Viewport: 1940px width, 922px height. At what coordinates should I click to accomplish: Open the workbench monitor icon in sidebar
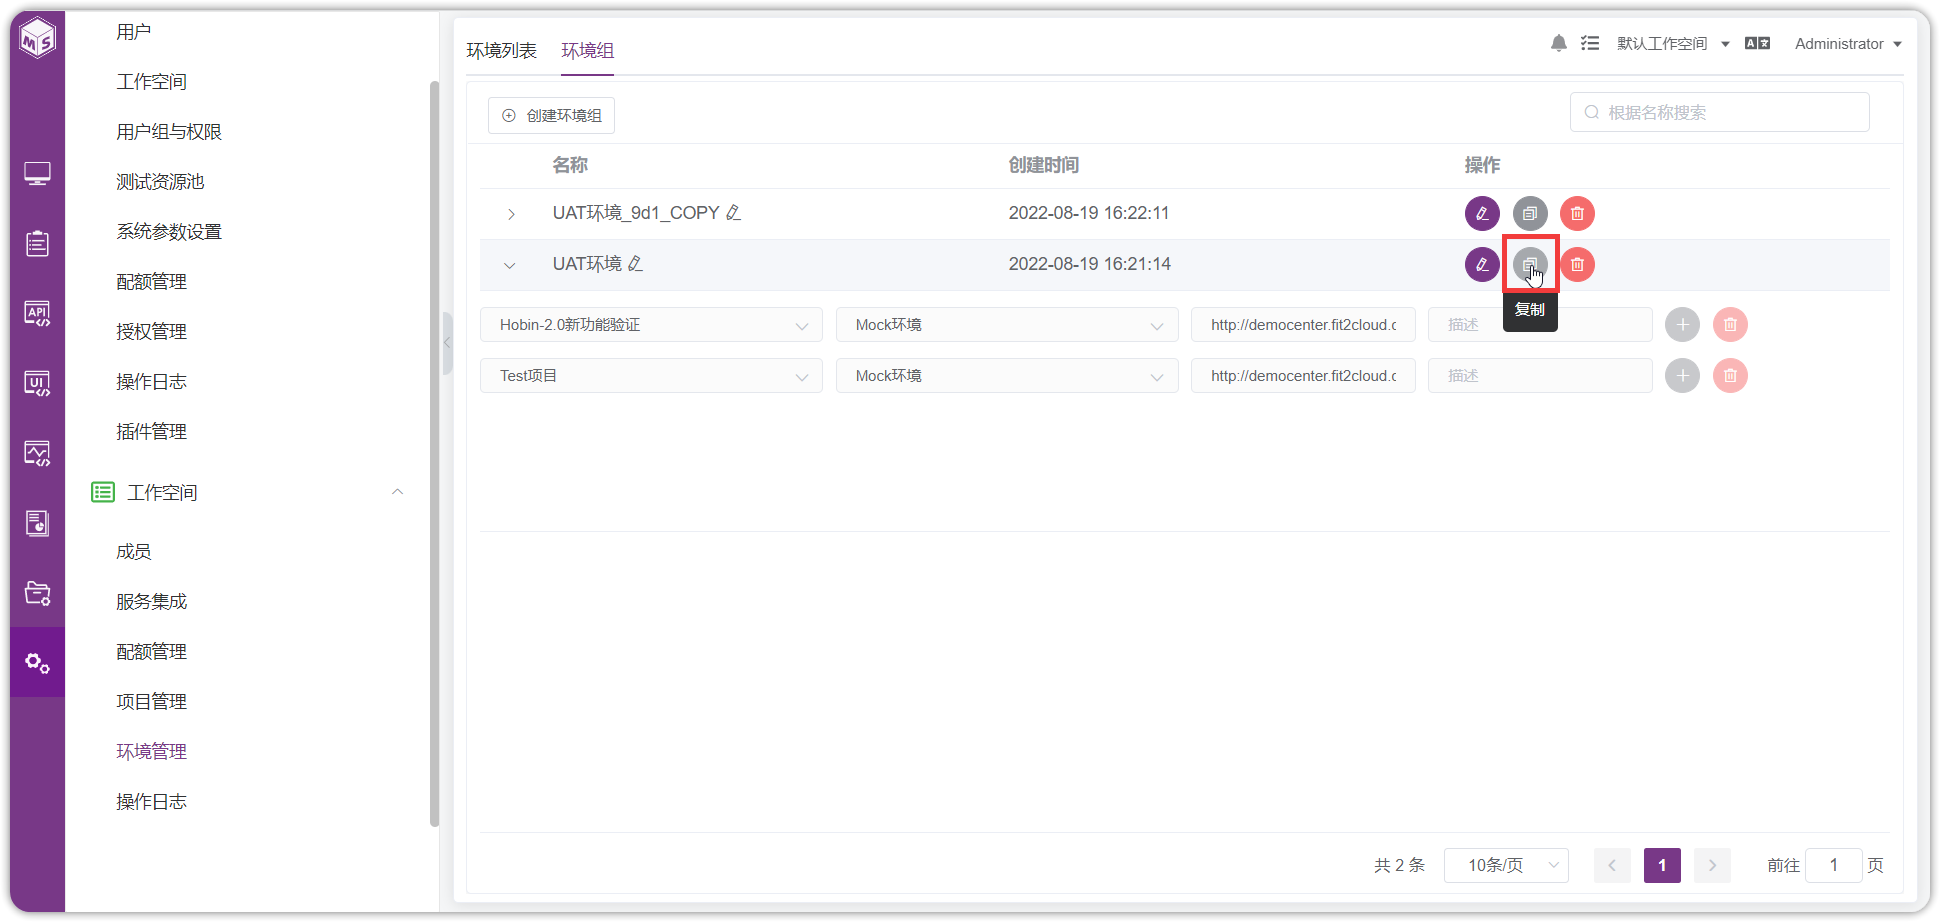[x=38, y=174]
